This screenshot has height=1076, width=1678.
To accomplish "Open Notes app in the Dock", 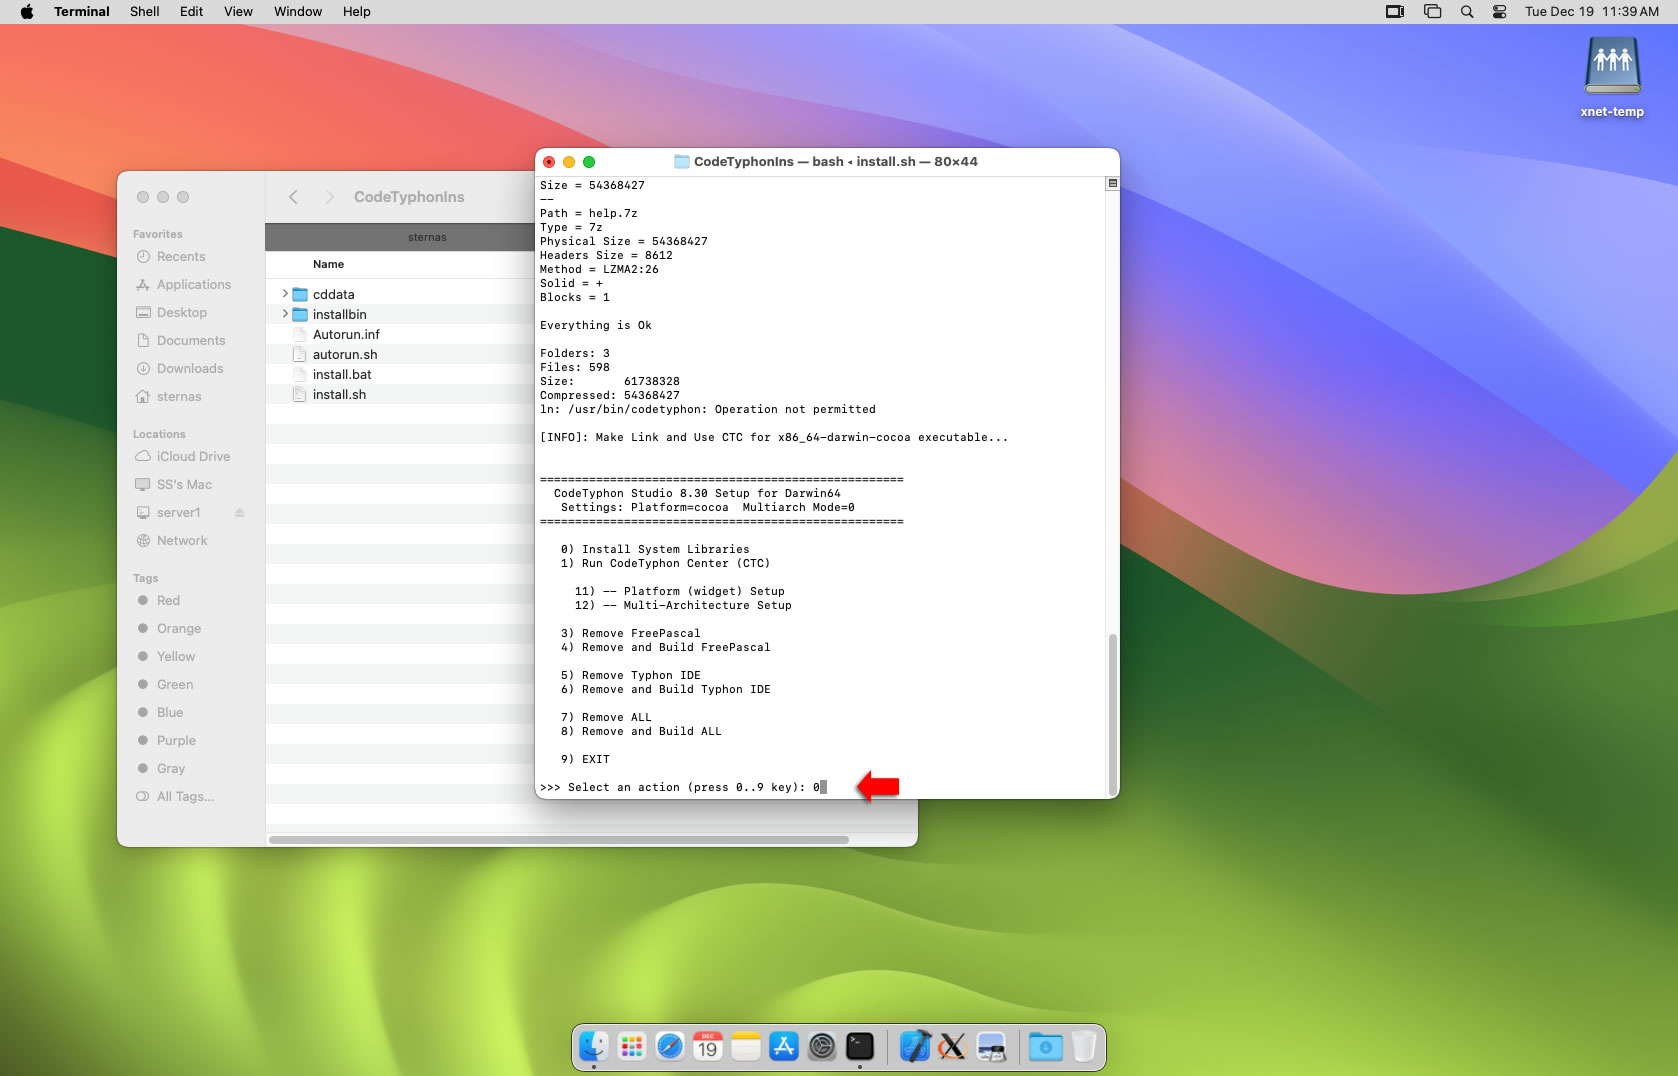I will click(746, 1047).
